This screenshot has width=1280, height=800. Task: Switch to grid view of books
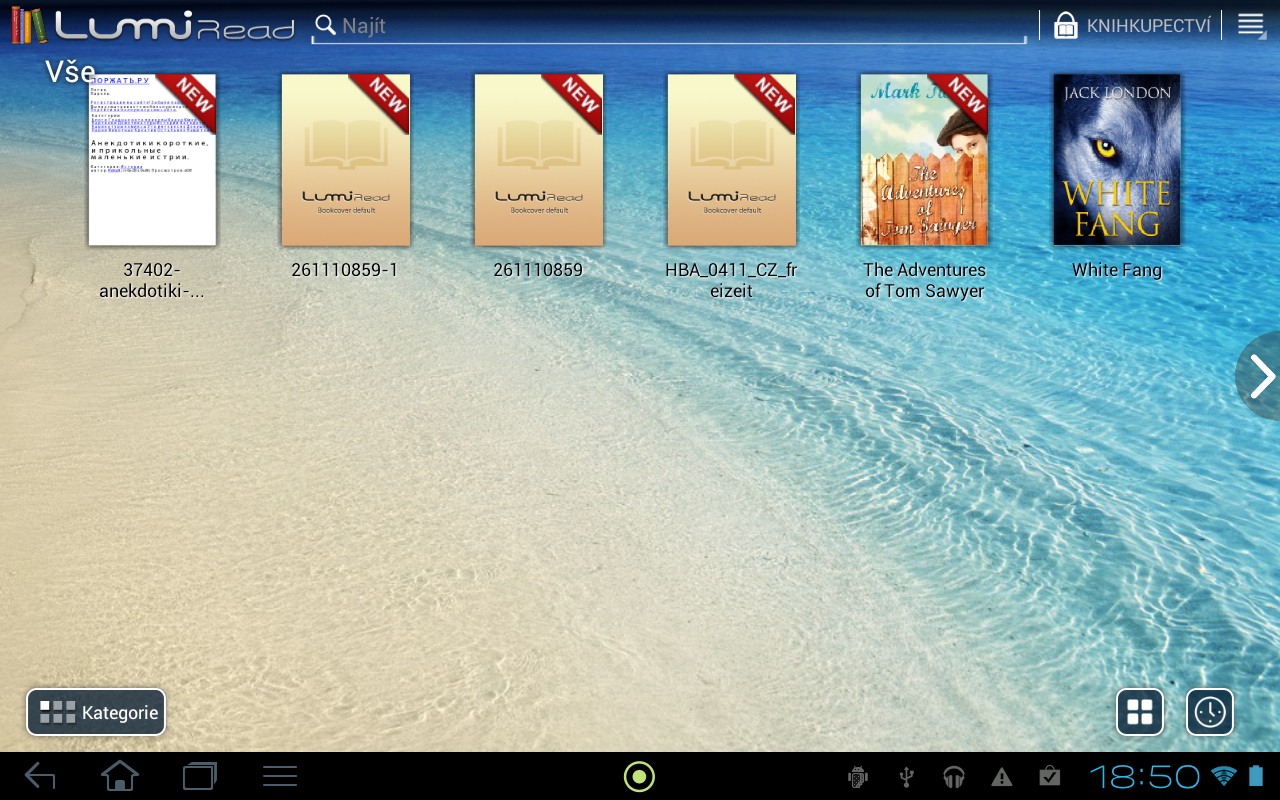point(1140,712)
